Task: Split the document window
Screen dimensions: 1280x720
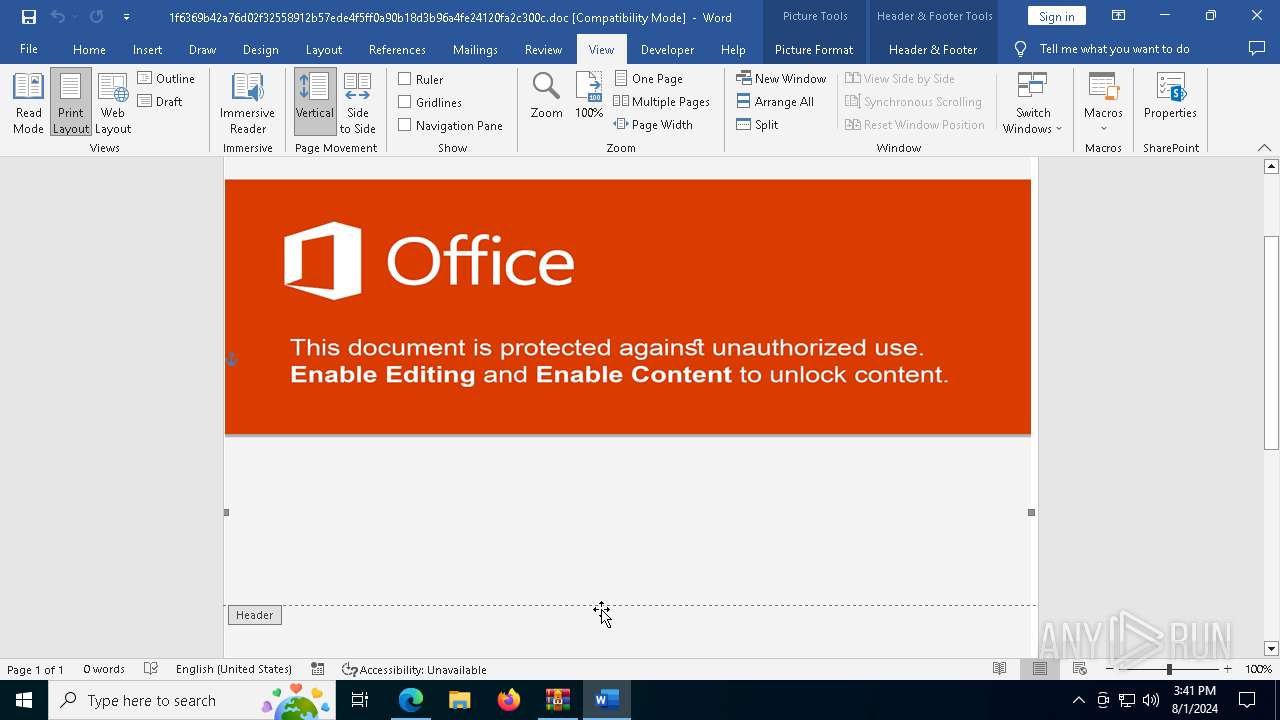Action: 757,124
